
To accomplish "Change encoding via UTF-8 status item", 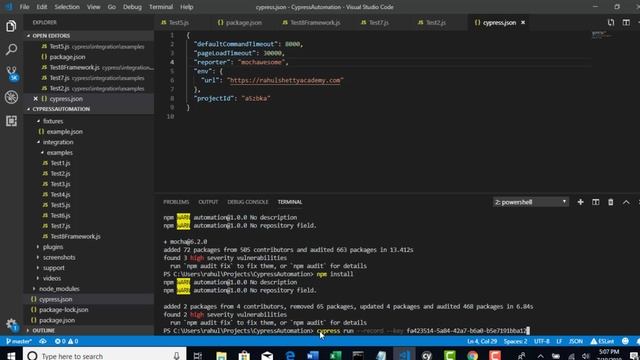I will pyautogui.click(x=542, y=341).
